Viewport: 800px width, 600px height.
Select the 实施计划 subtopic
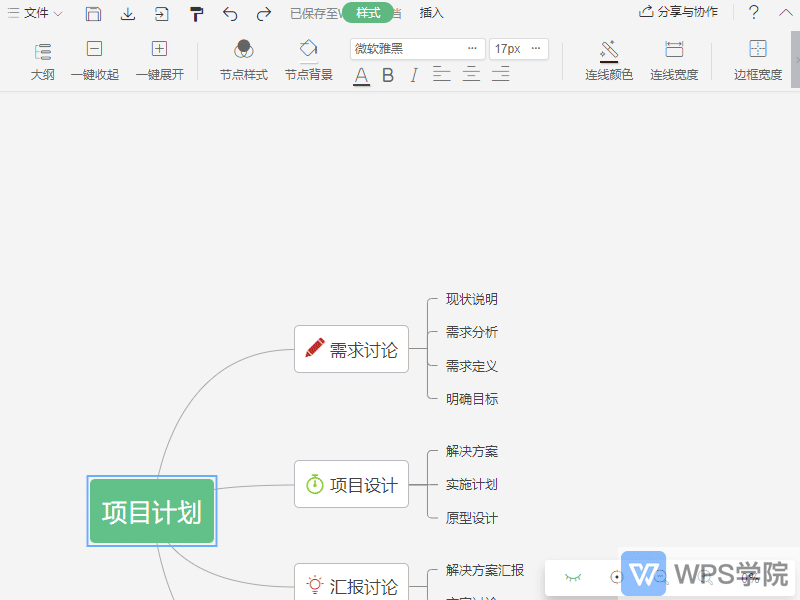pyautogui.click(x=471, y=485)
